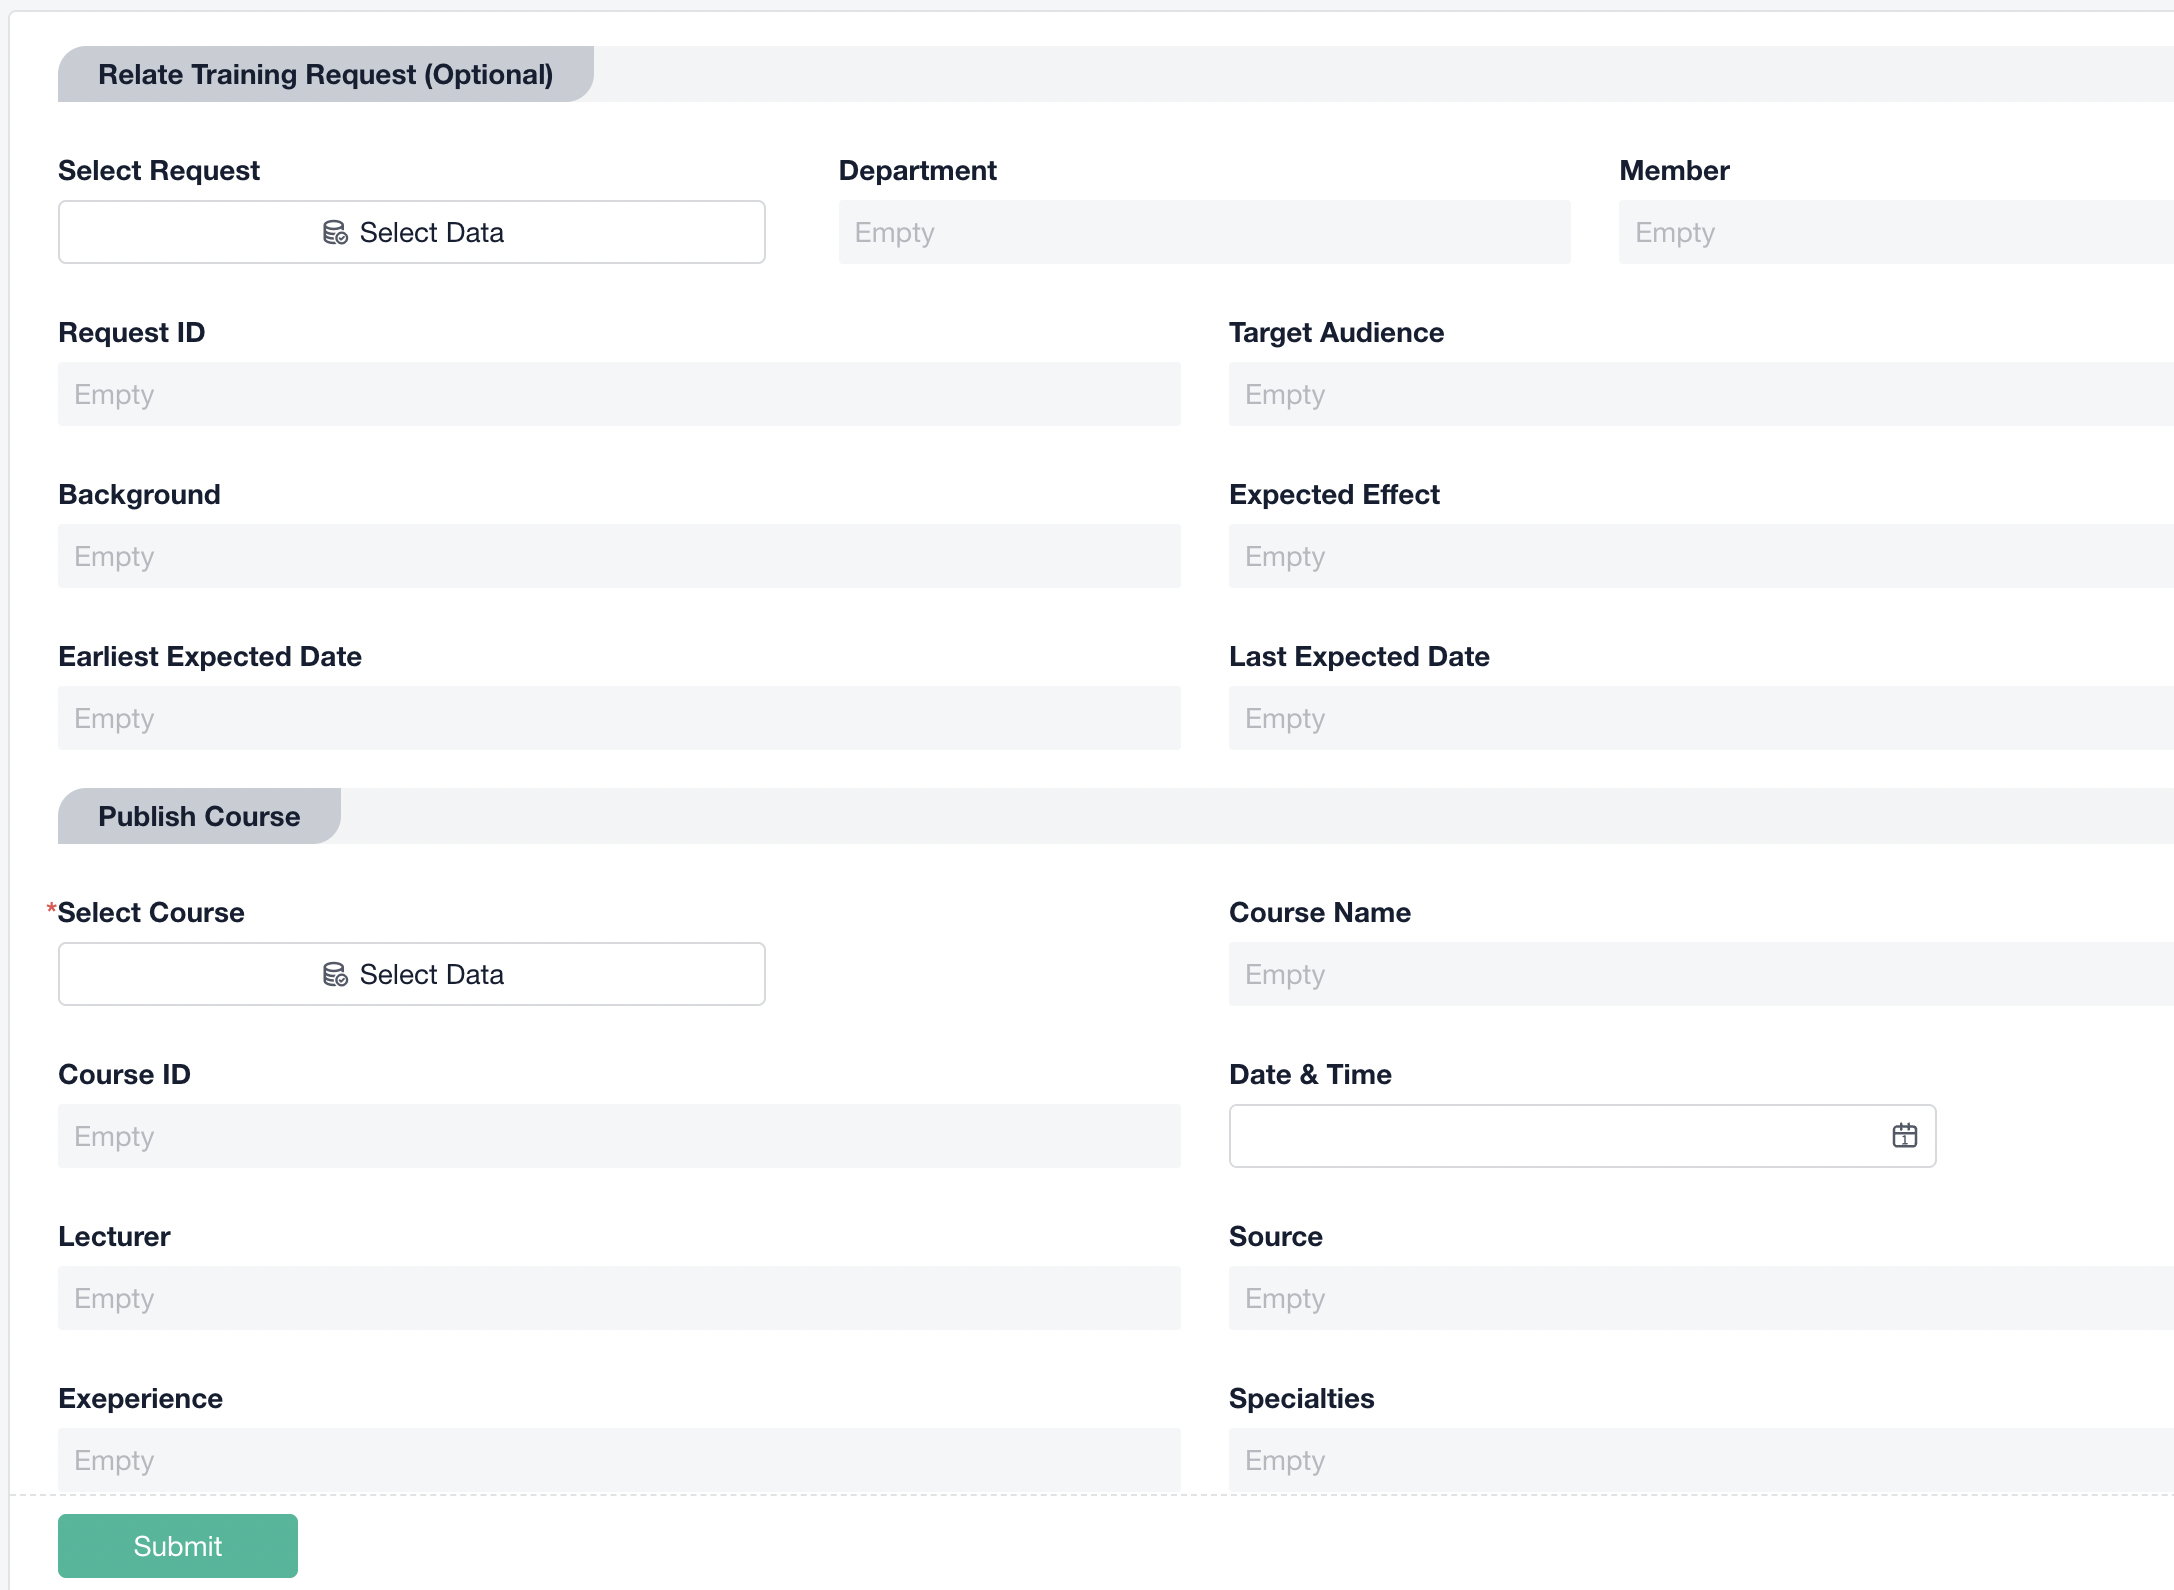Image resolution: width=2174 pixels, height=1590 pixels.
Task: Click the database icon next to Select Data button
Action: [333, 231]
